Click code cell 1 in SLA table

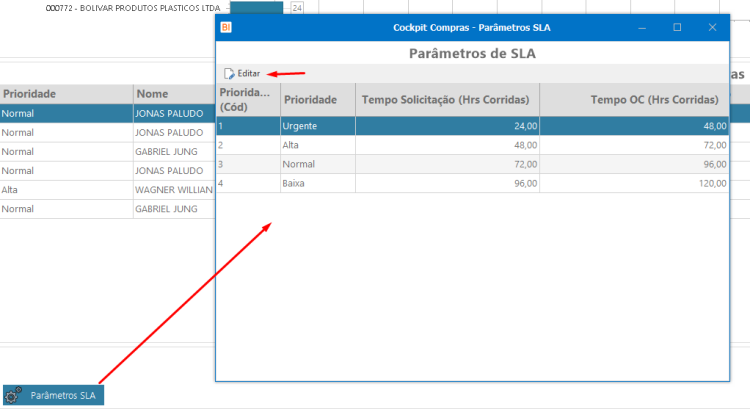tap(248, 126)
